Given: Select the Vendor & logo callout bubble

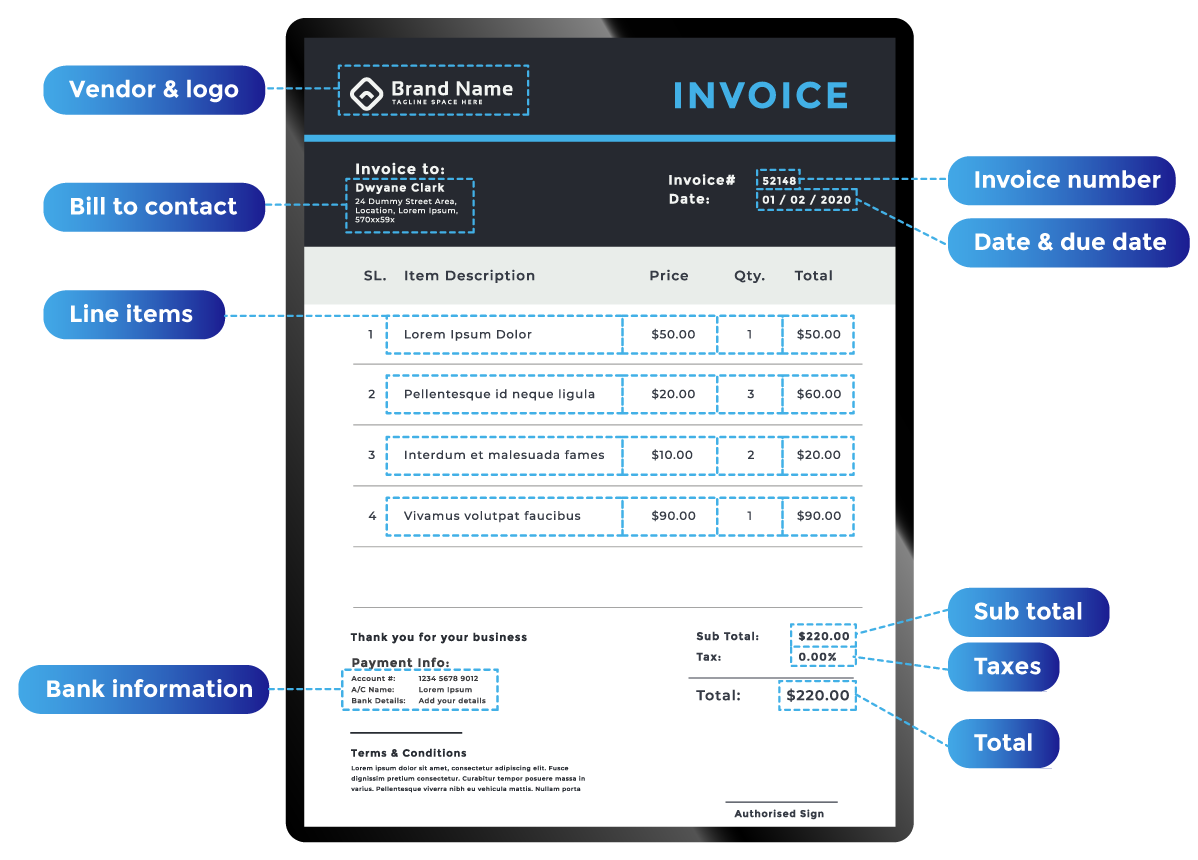Looking at the screenshot, I should point(154,89).
